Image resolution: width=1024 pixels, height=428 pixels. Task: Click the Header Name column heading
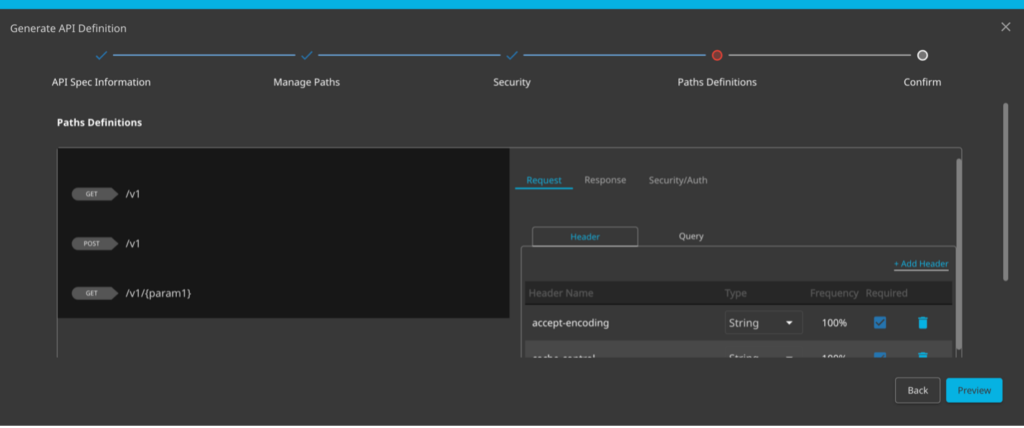coord(561,293)
